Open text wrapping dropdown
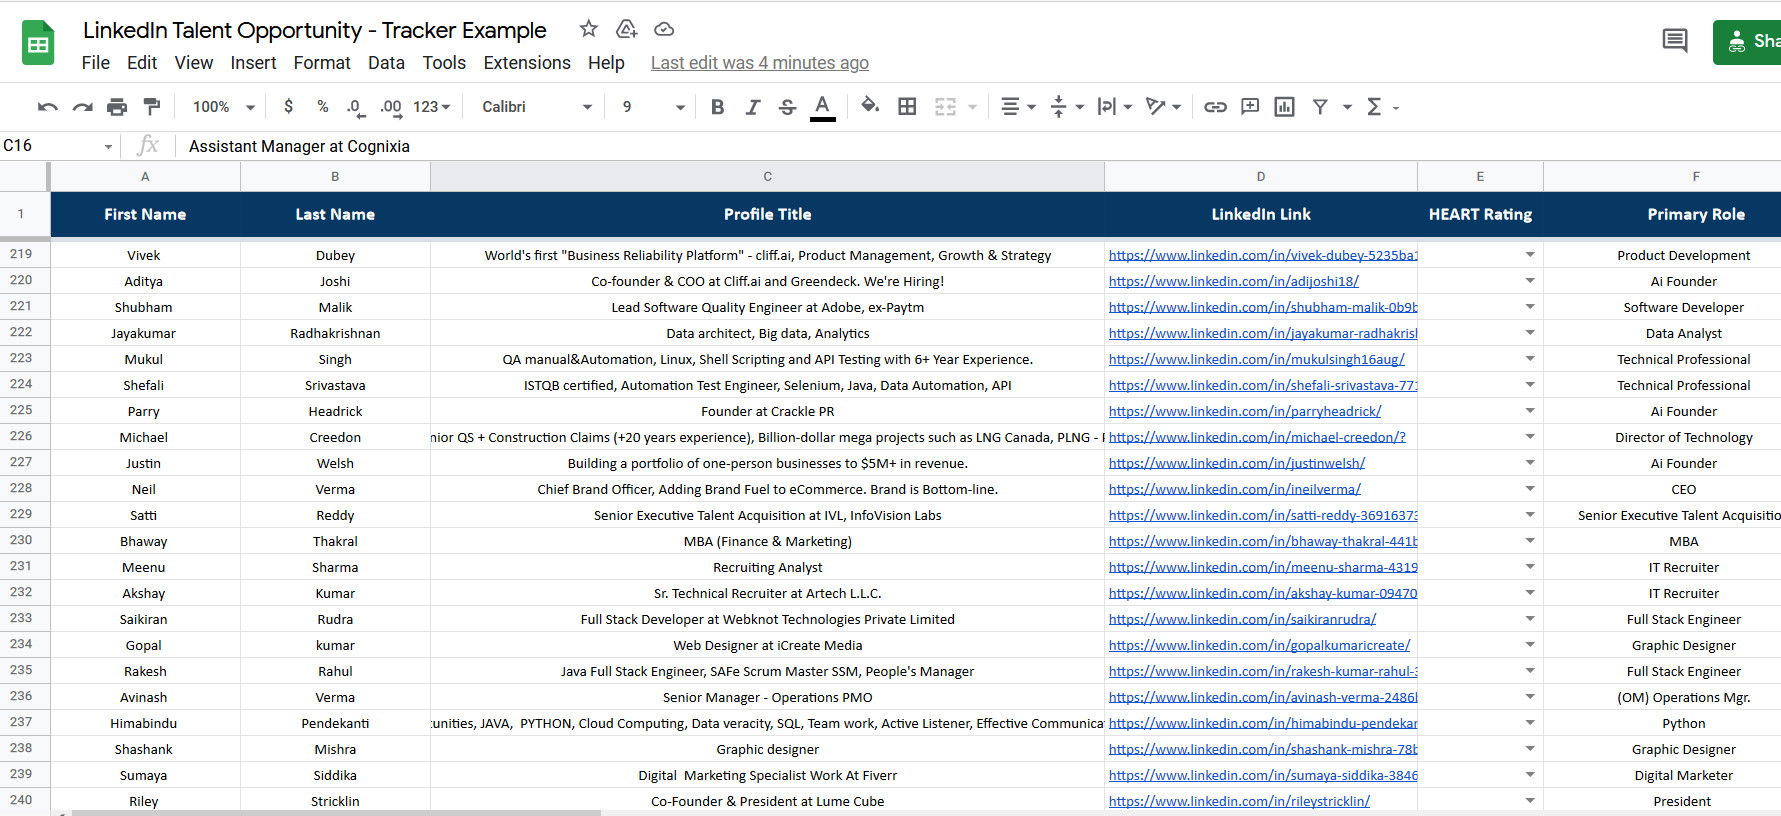The height and width of the screenshot is (816, 1781). pos(1115,107)
